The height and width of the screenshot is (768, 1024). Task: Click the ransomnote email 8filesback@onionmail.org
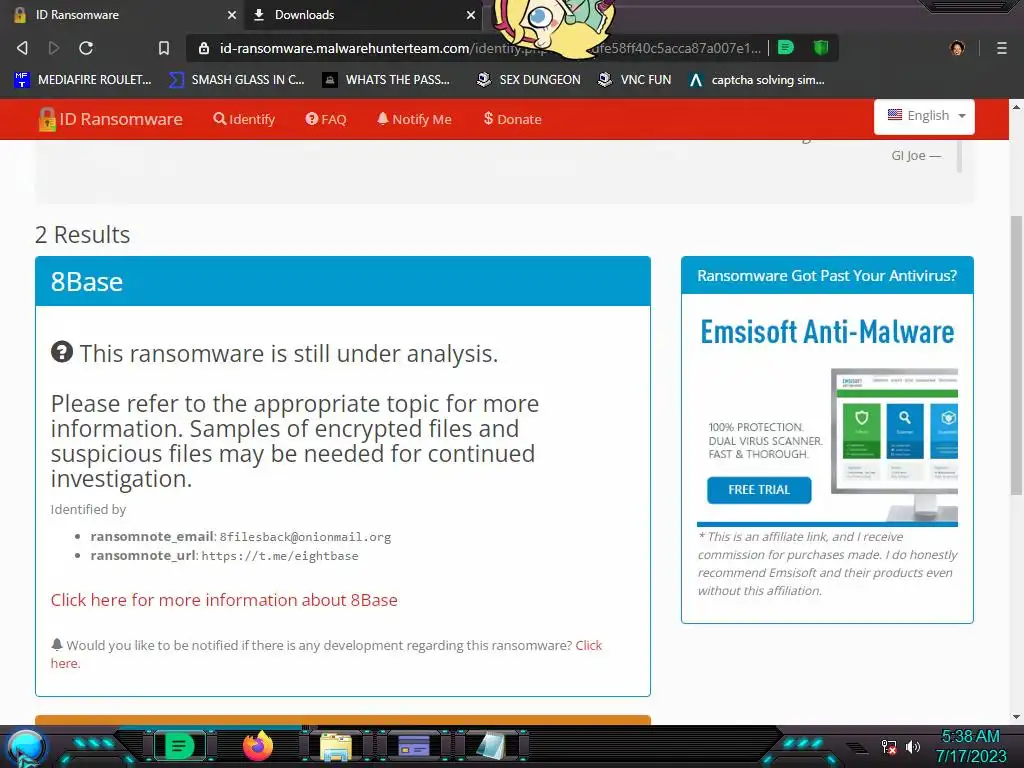tap(305, 537)
